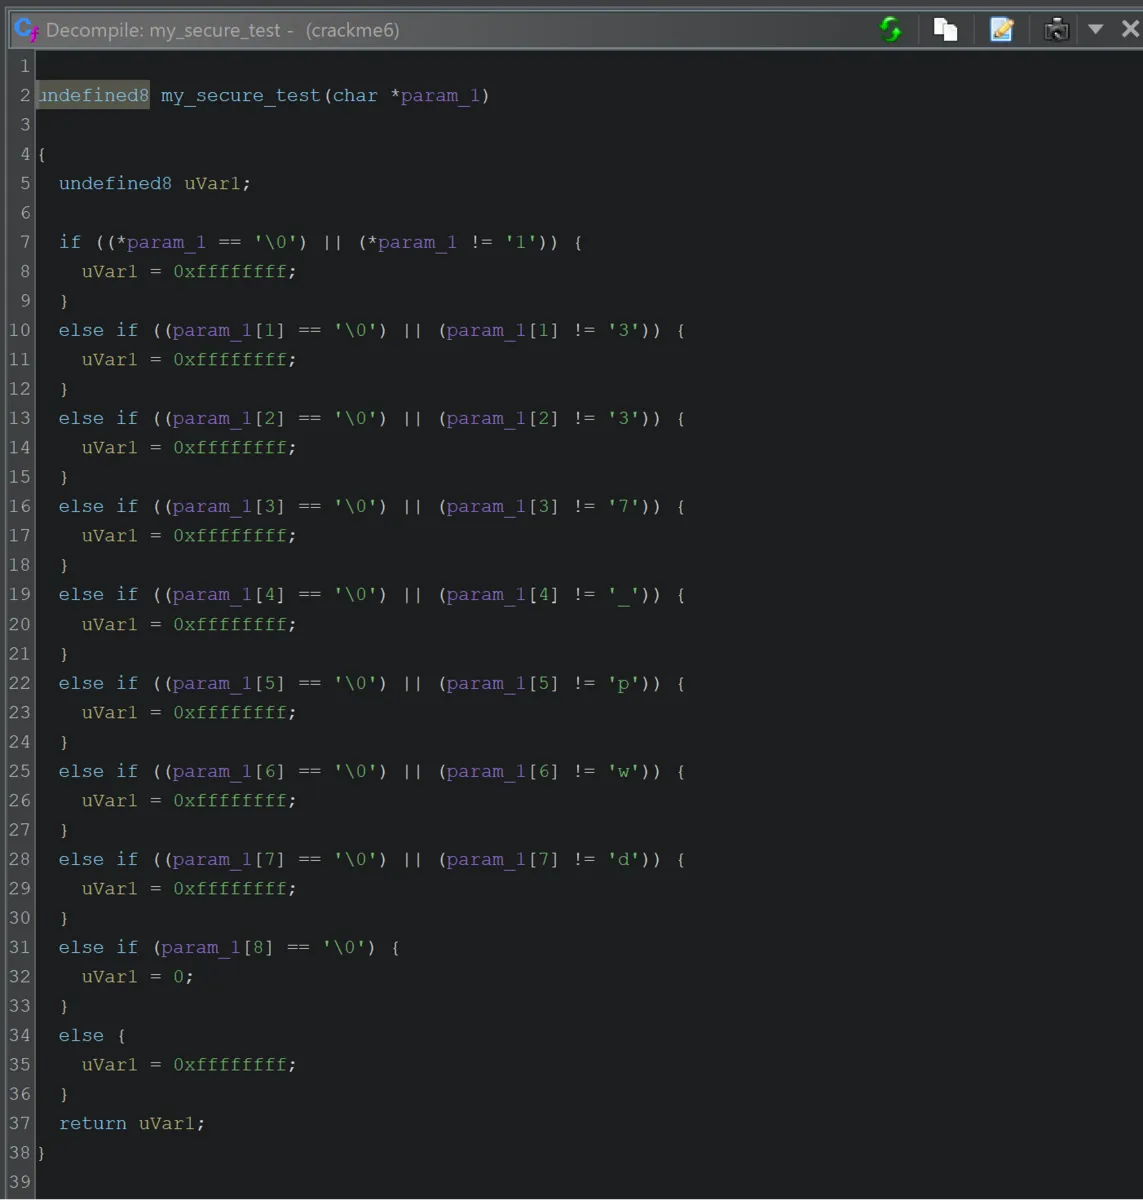Click the lone 'else' on line 34
Screen dimensions: 1143x1200
[81, 1035]
